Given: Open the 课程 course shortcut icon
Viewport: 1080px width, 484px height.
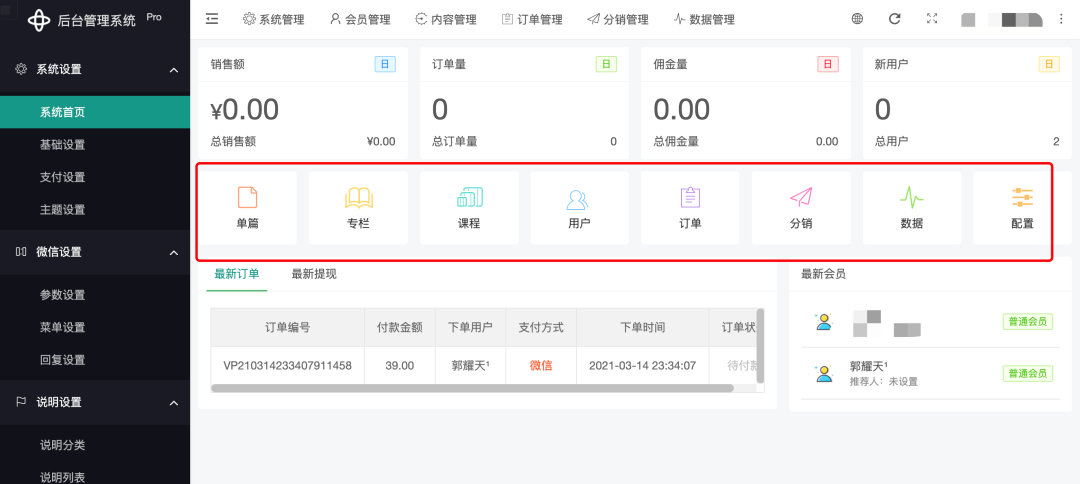Looking at the screenshot, I should pos(469,198).
